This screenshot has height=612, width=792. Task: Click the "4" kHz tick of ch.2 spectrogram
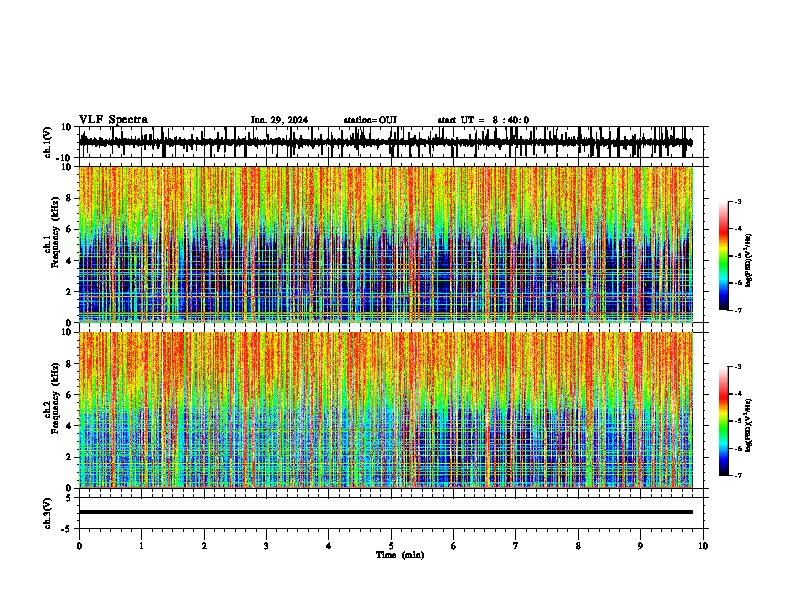pyautogui.click(x=69, y=426)
